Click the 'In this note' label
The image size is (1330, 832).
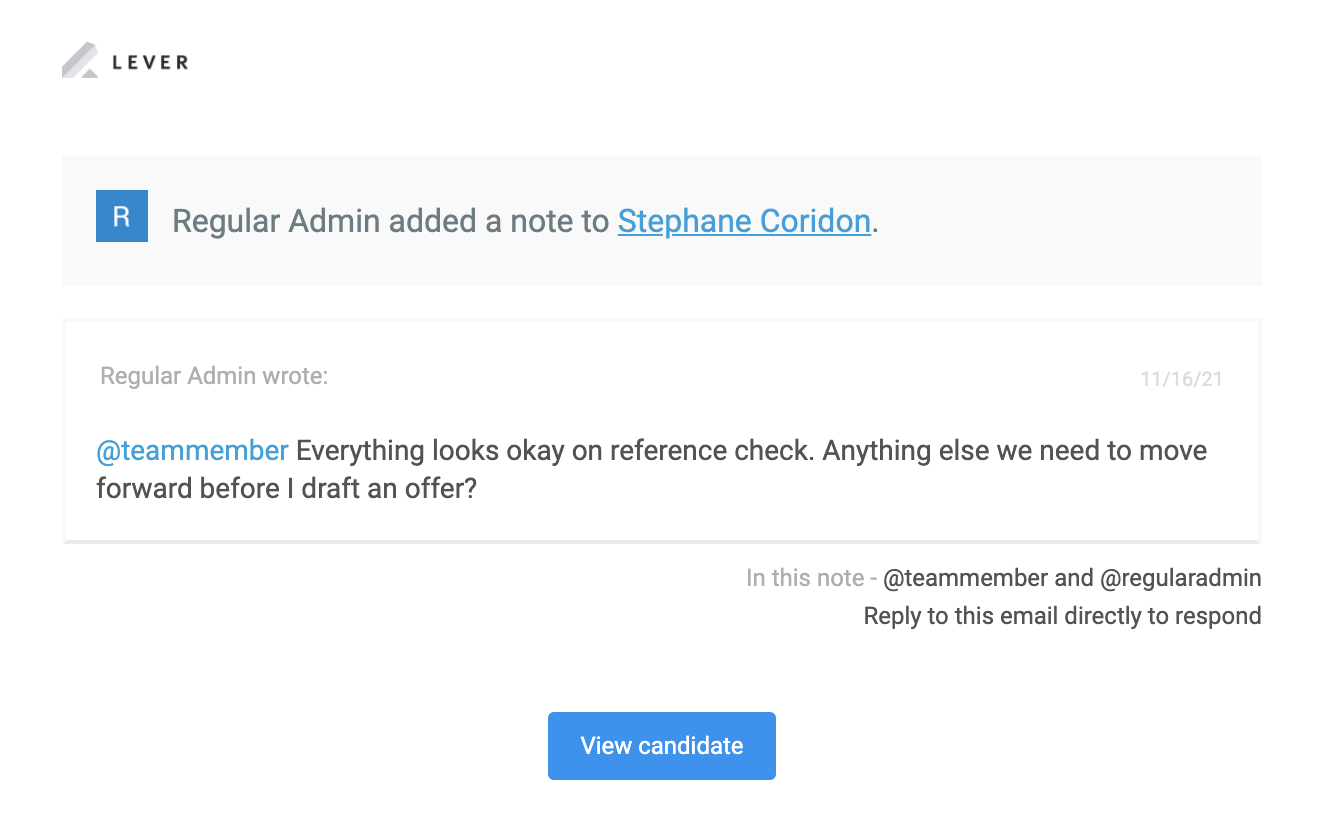(804, 578)
